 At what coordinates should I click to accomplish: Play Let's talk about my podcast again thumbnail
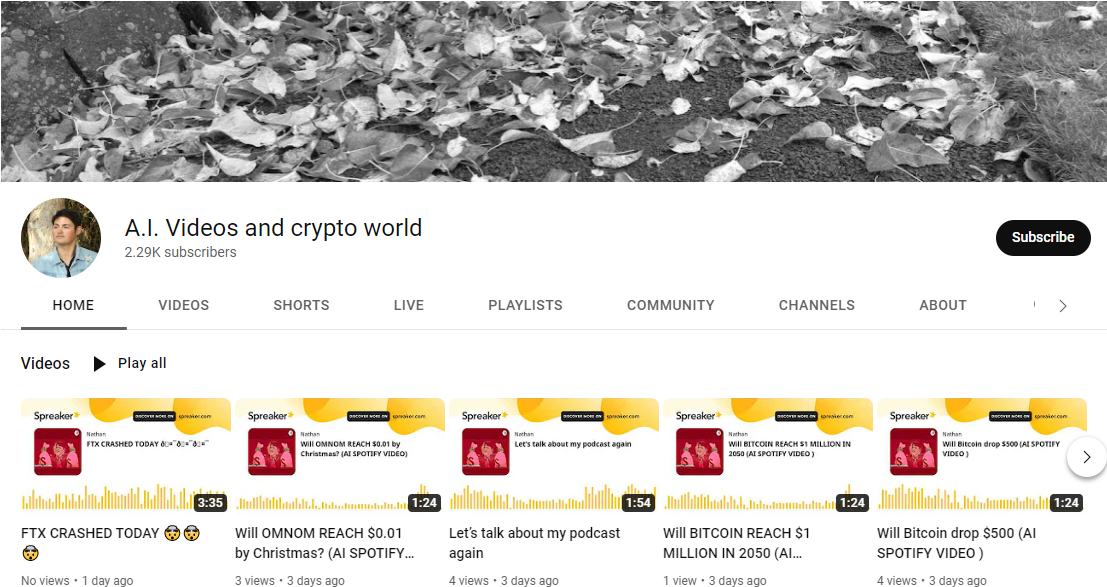(554, 456)
